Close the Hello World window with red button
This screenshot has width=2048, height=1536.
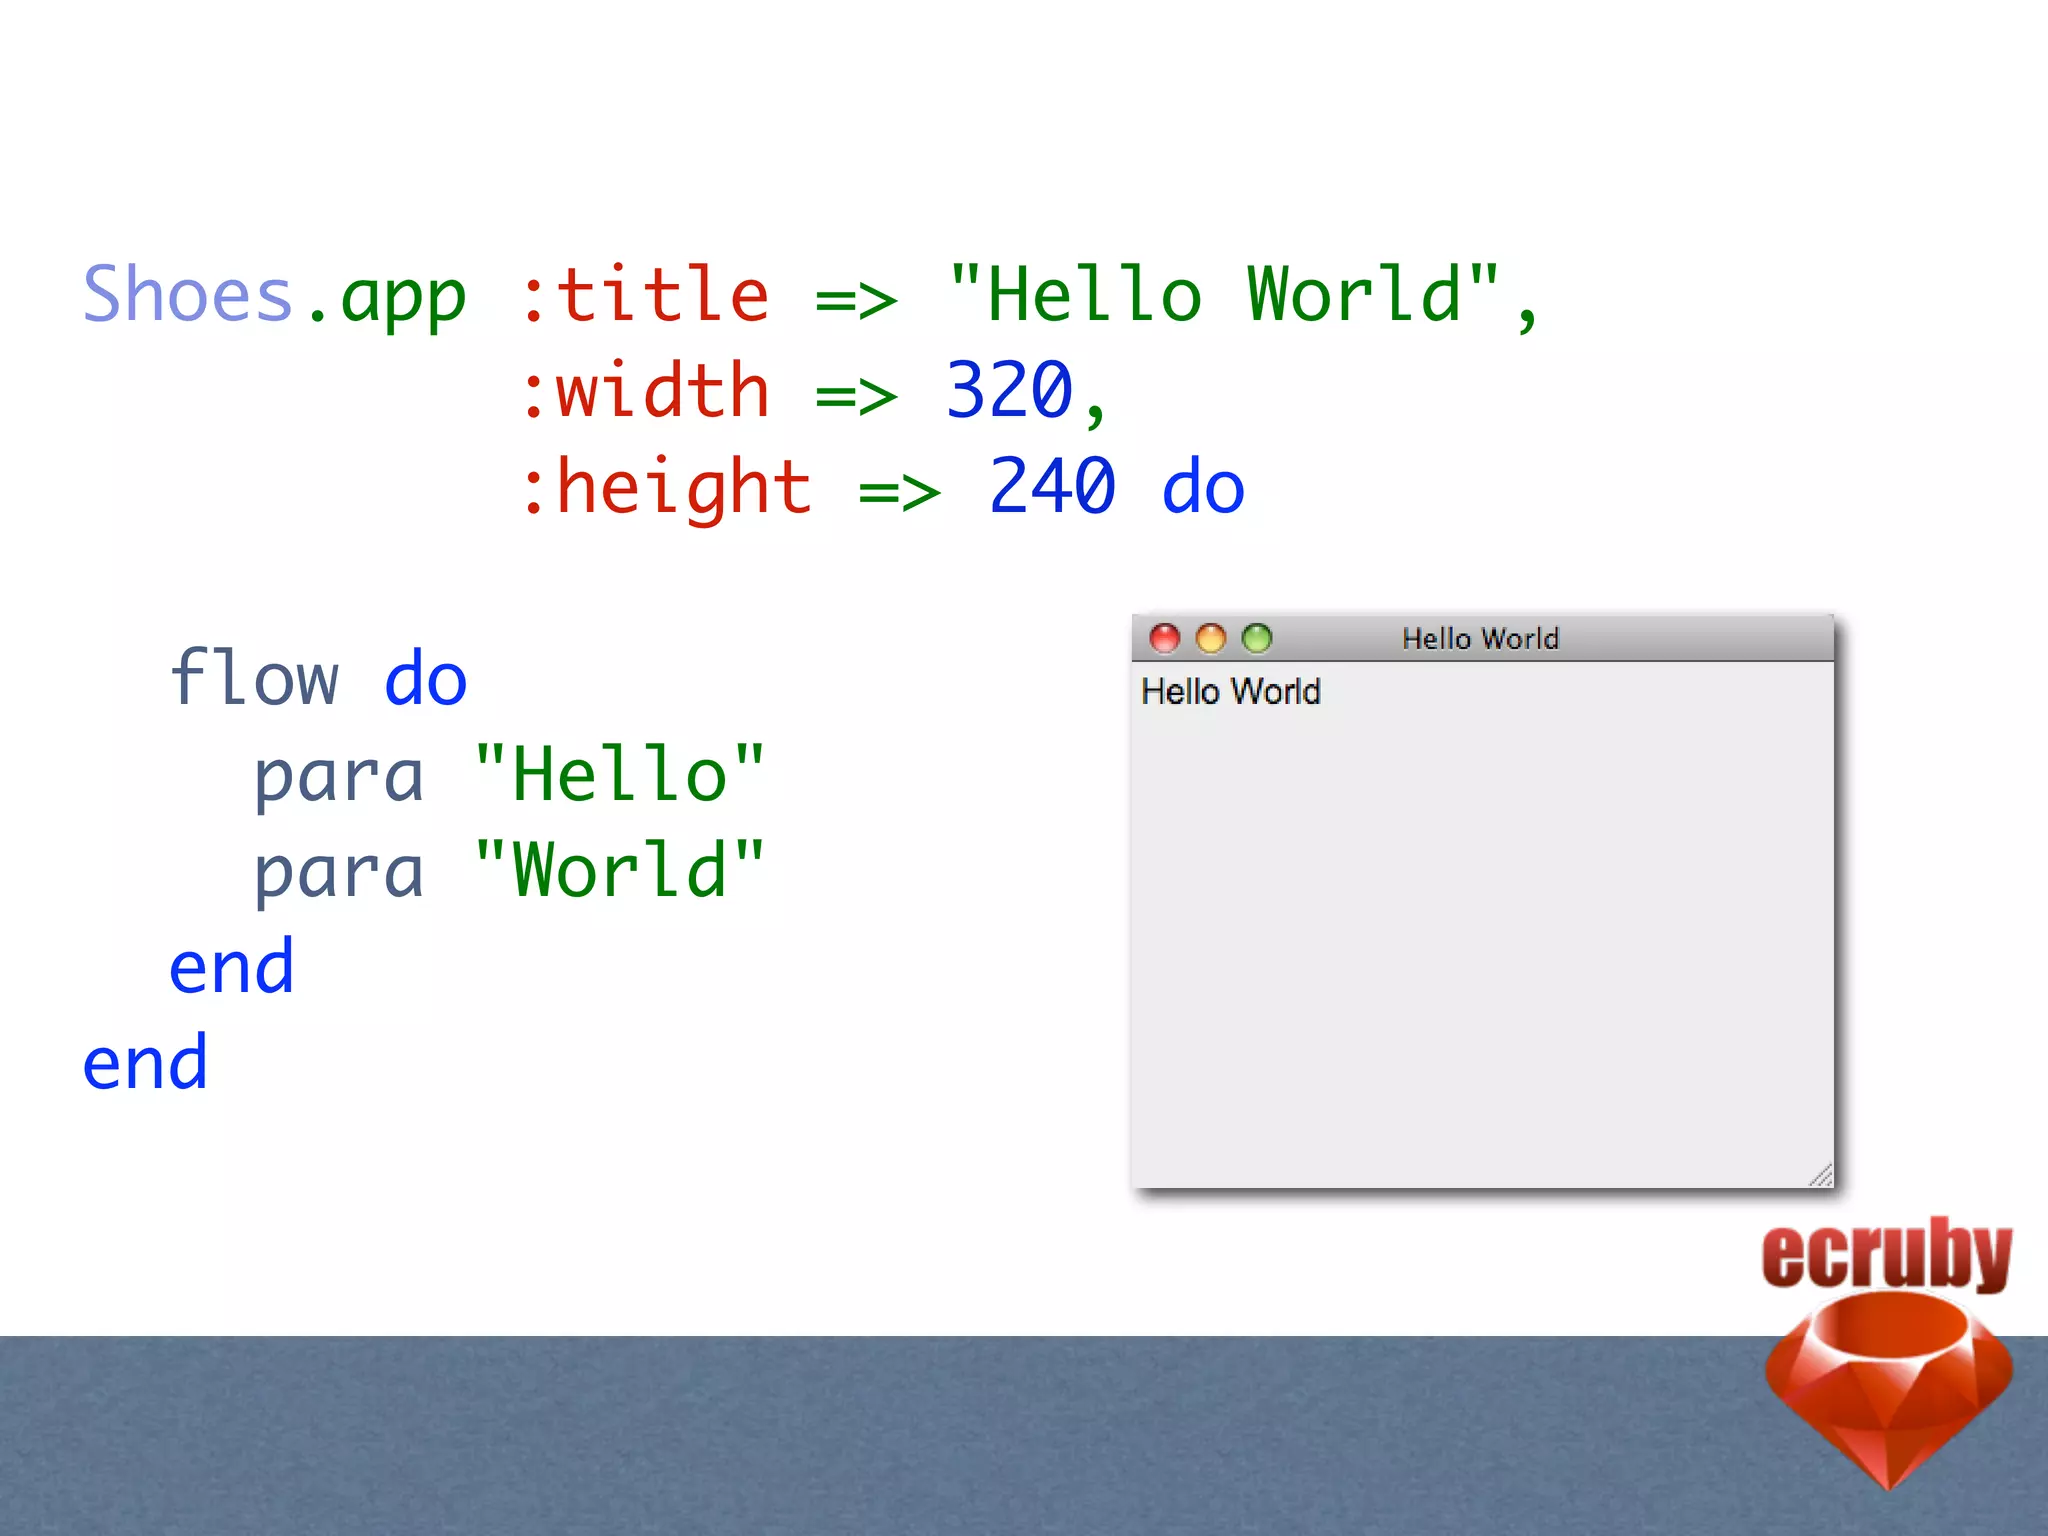pos(1165,638)
